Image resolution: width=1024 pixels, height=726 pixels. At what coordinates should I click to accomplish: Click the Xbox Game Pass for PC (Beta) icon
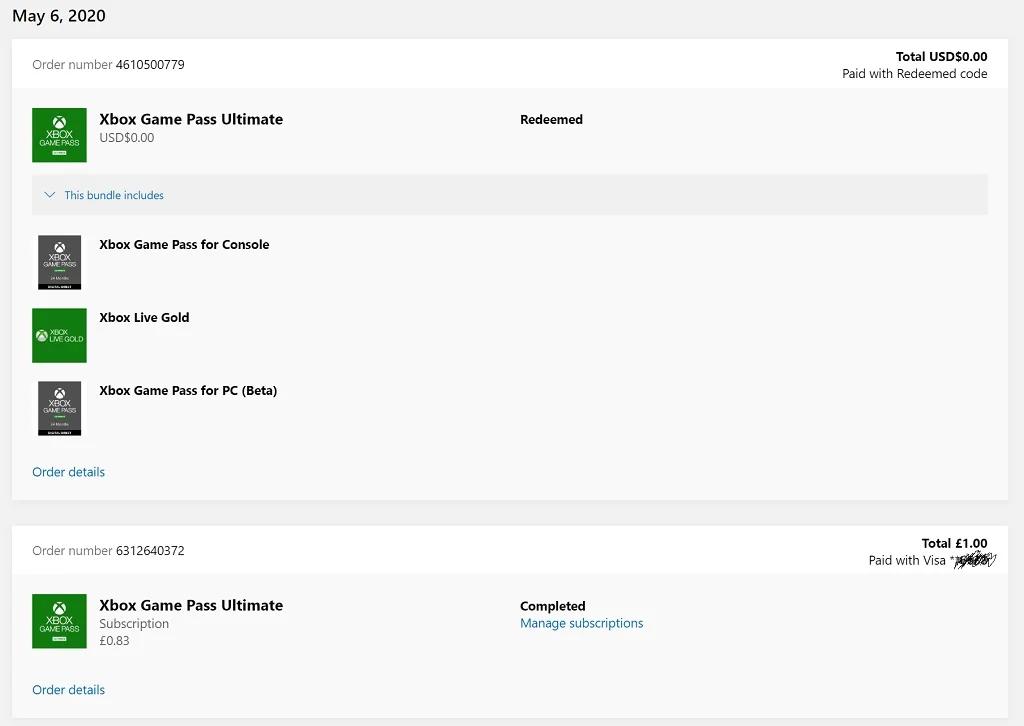tap(59, 409)
